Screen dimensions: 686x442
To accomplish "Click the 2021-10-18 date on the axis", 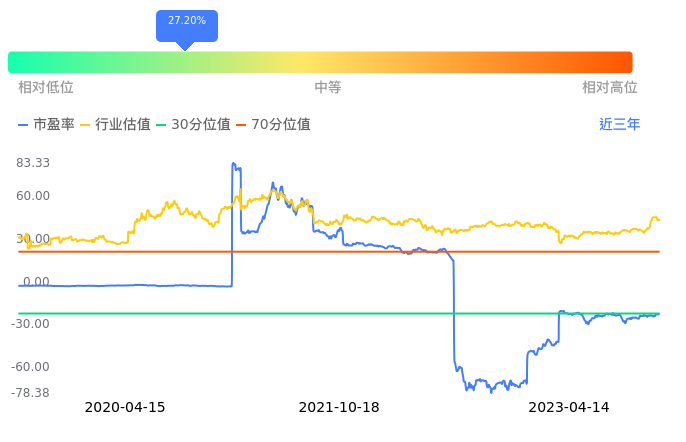I will [x=340, y=408].
